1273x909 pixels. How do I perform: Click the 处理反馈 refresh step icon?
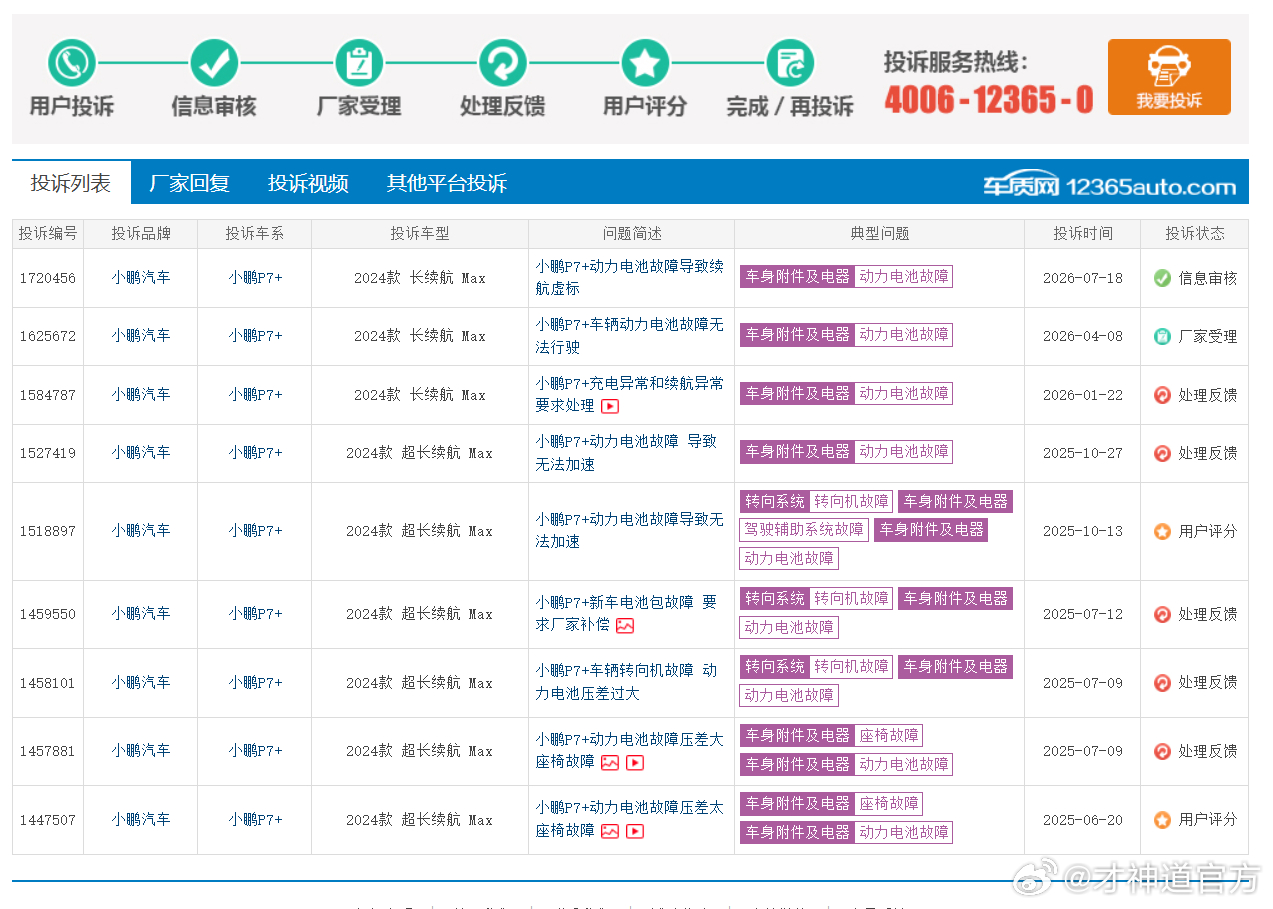click(x=502, y=63)
